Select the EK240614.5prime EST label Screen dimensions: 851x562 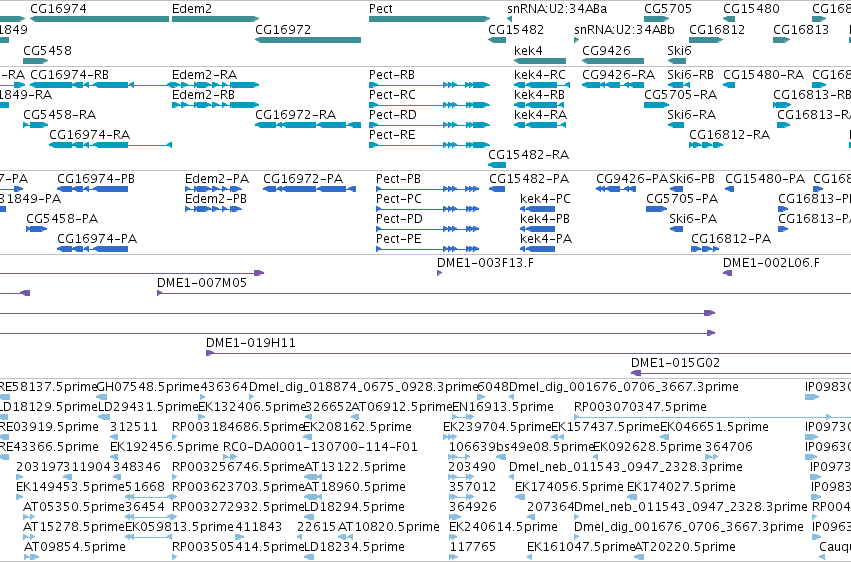[x=503, y=527]
